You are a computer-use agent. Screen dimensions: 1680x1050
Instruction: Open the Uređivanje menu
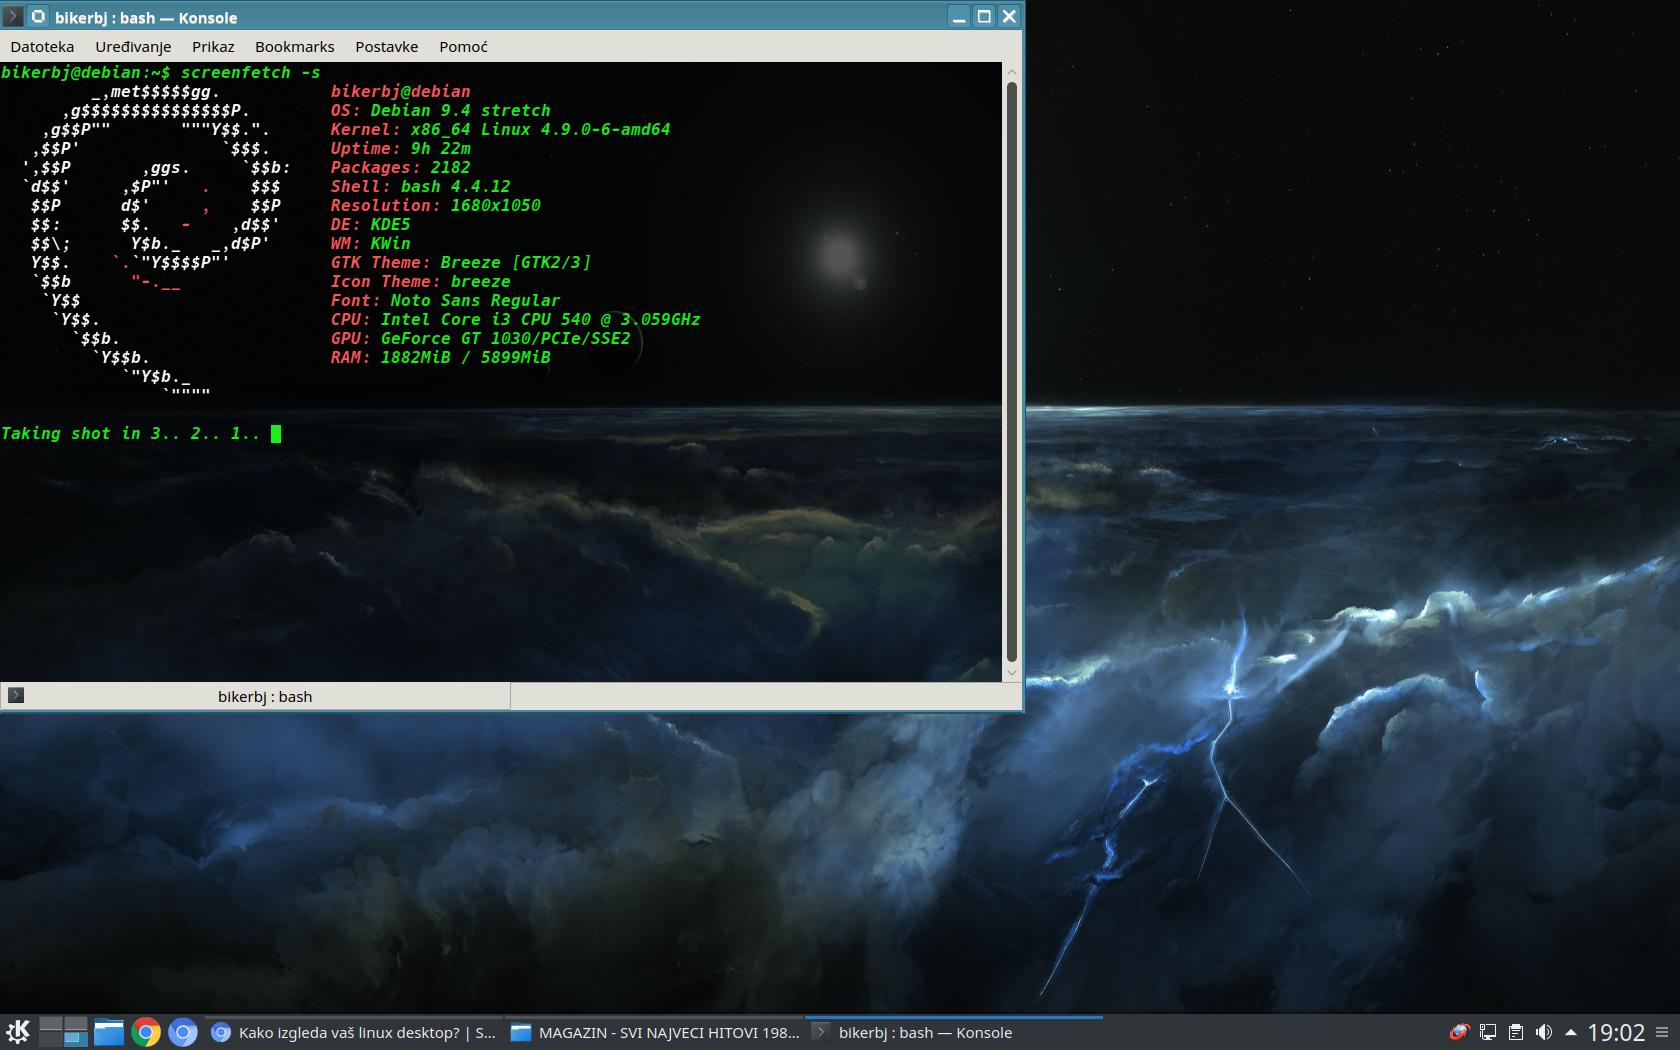pos(133,46)
